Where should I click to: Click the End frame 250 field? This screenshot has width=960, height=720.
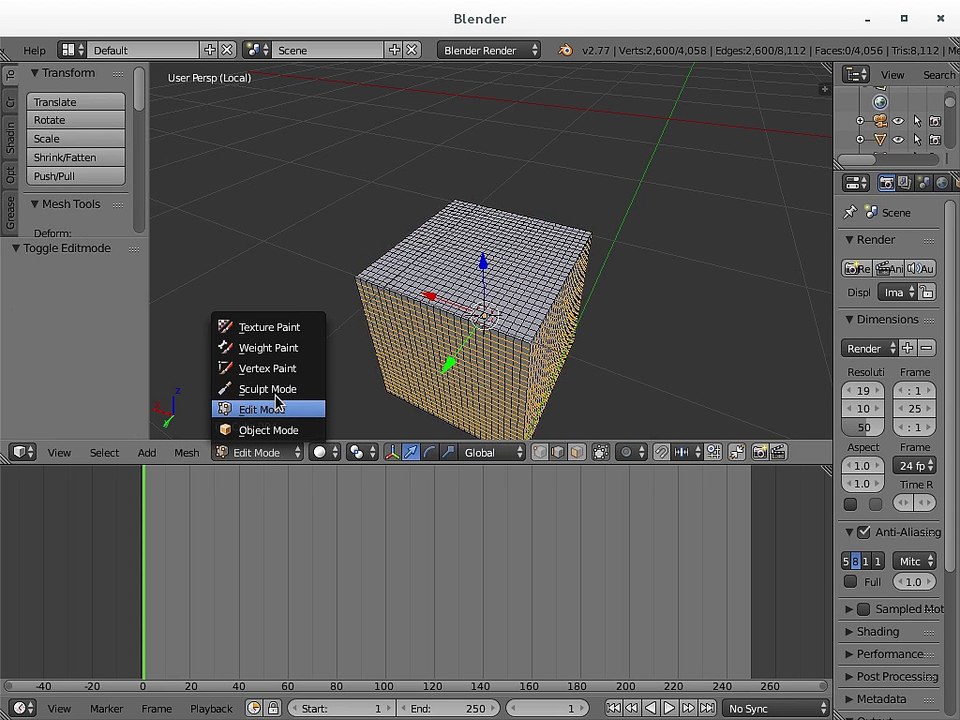[449, 708]
